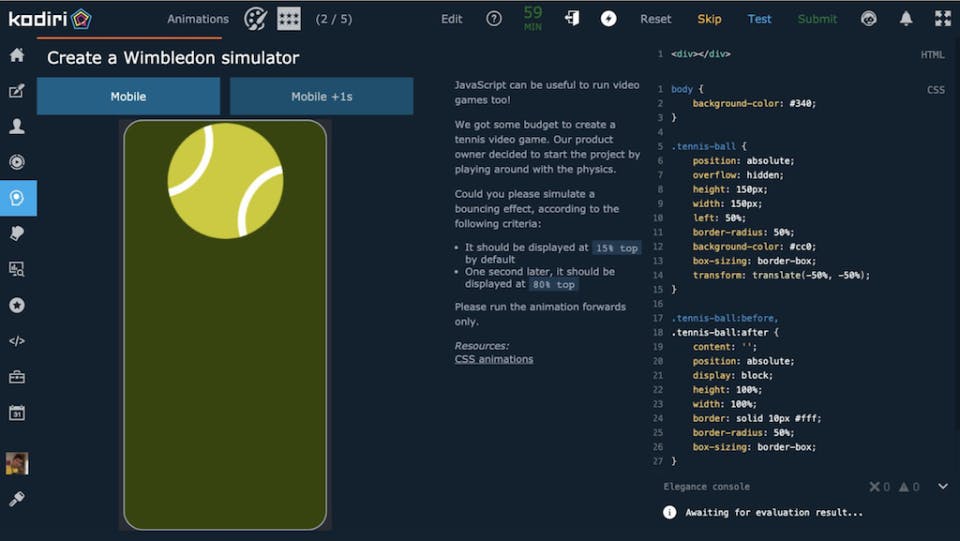
Task: Click the overflow: hidden CSS line
Action: (738, 175)
